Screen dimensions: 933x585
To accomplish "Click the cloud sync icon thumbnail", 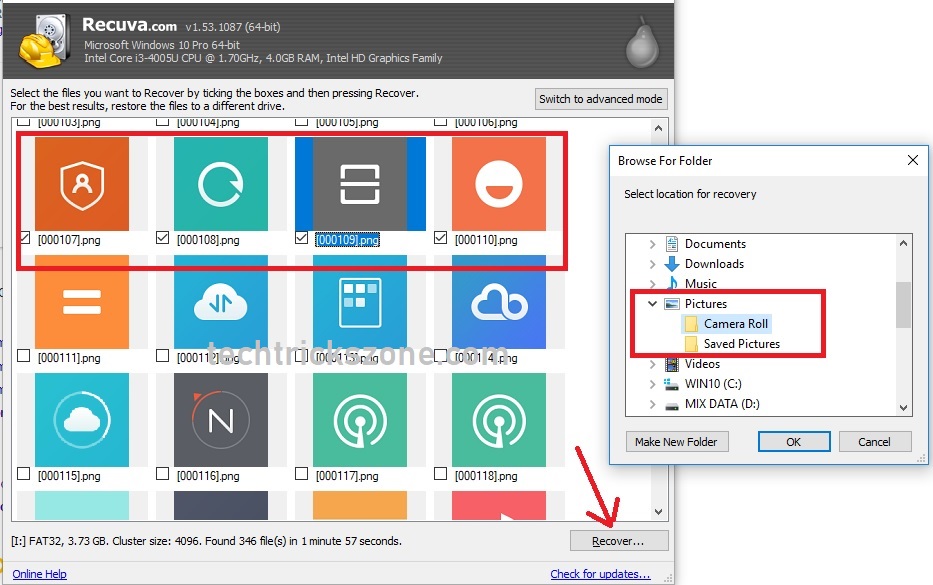I will (221, 302).
